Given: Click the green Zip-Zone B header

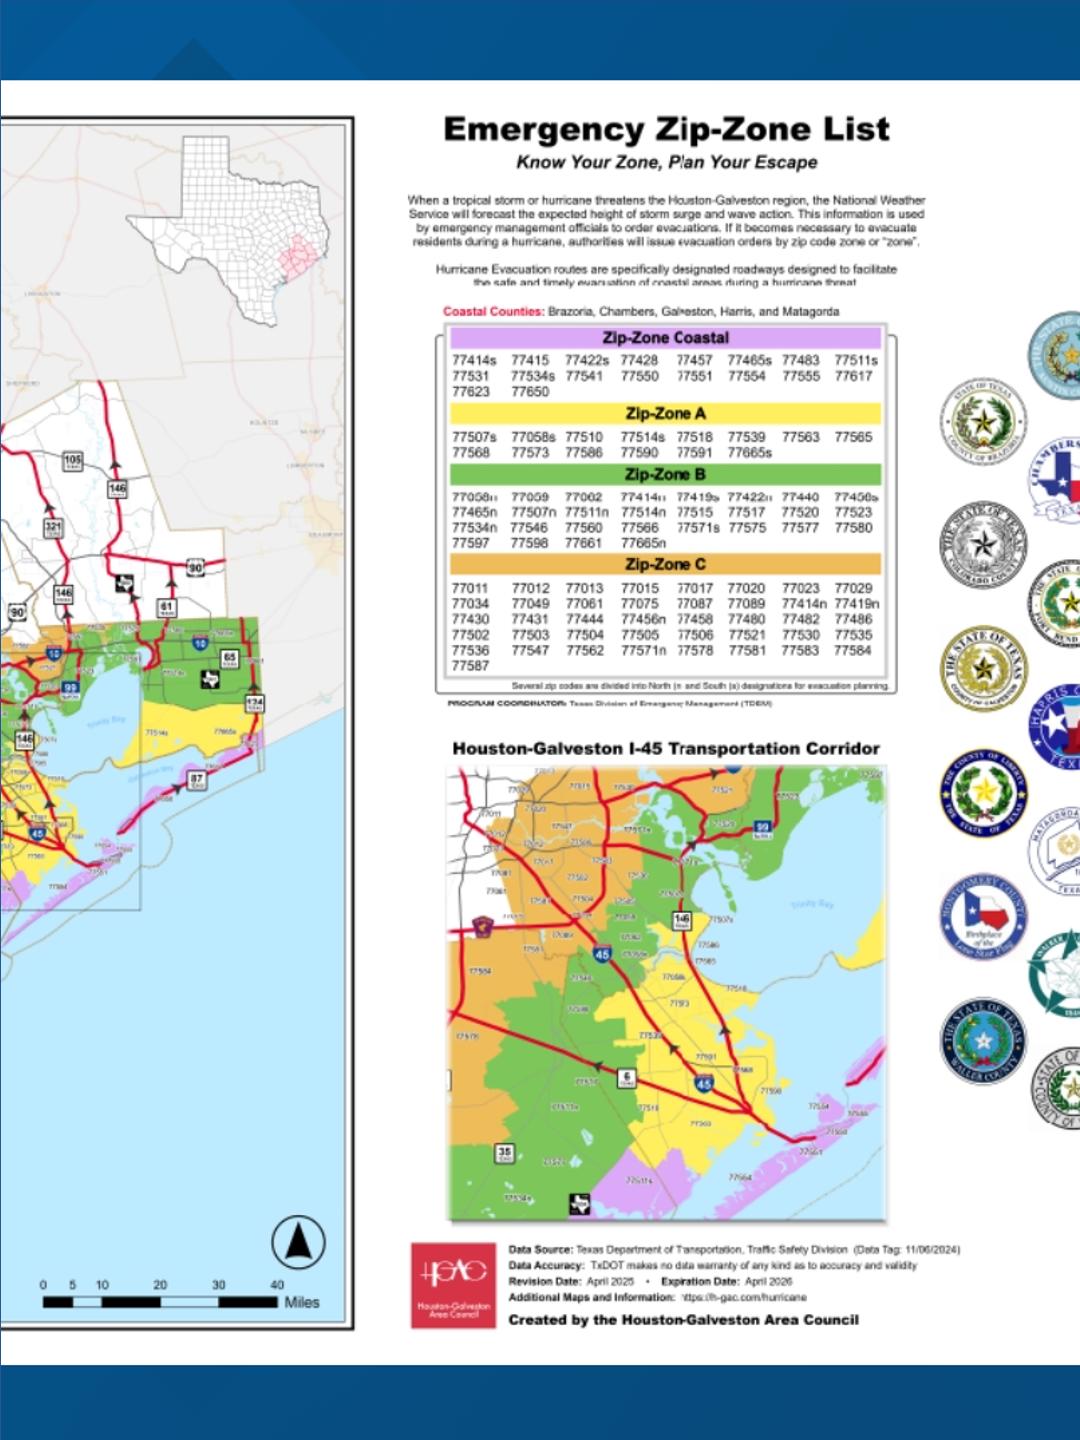Looking at the screenshot, I should (x=665, y=474).
